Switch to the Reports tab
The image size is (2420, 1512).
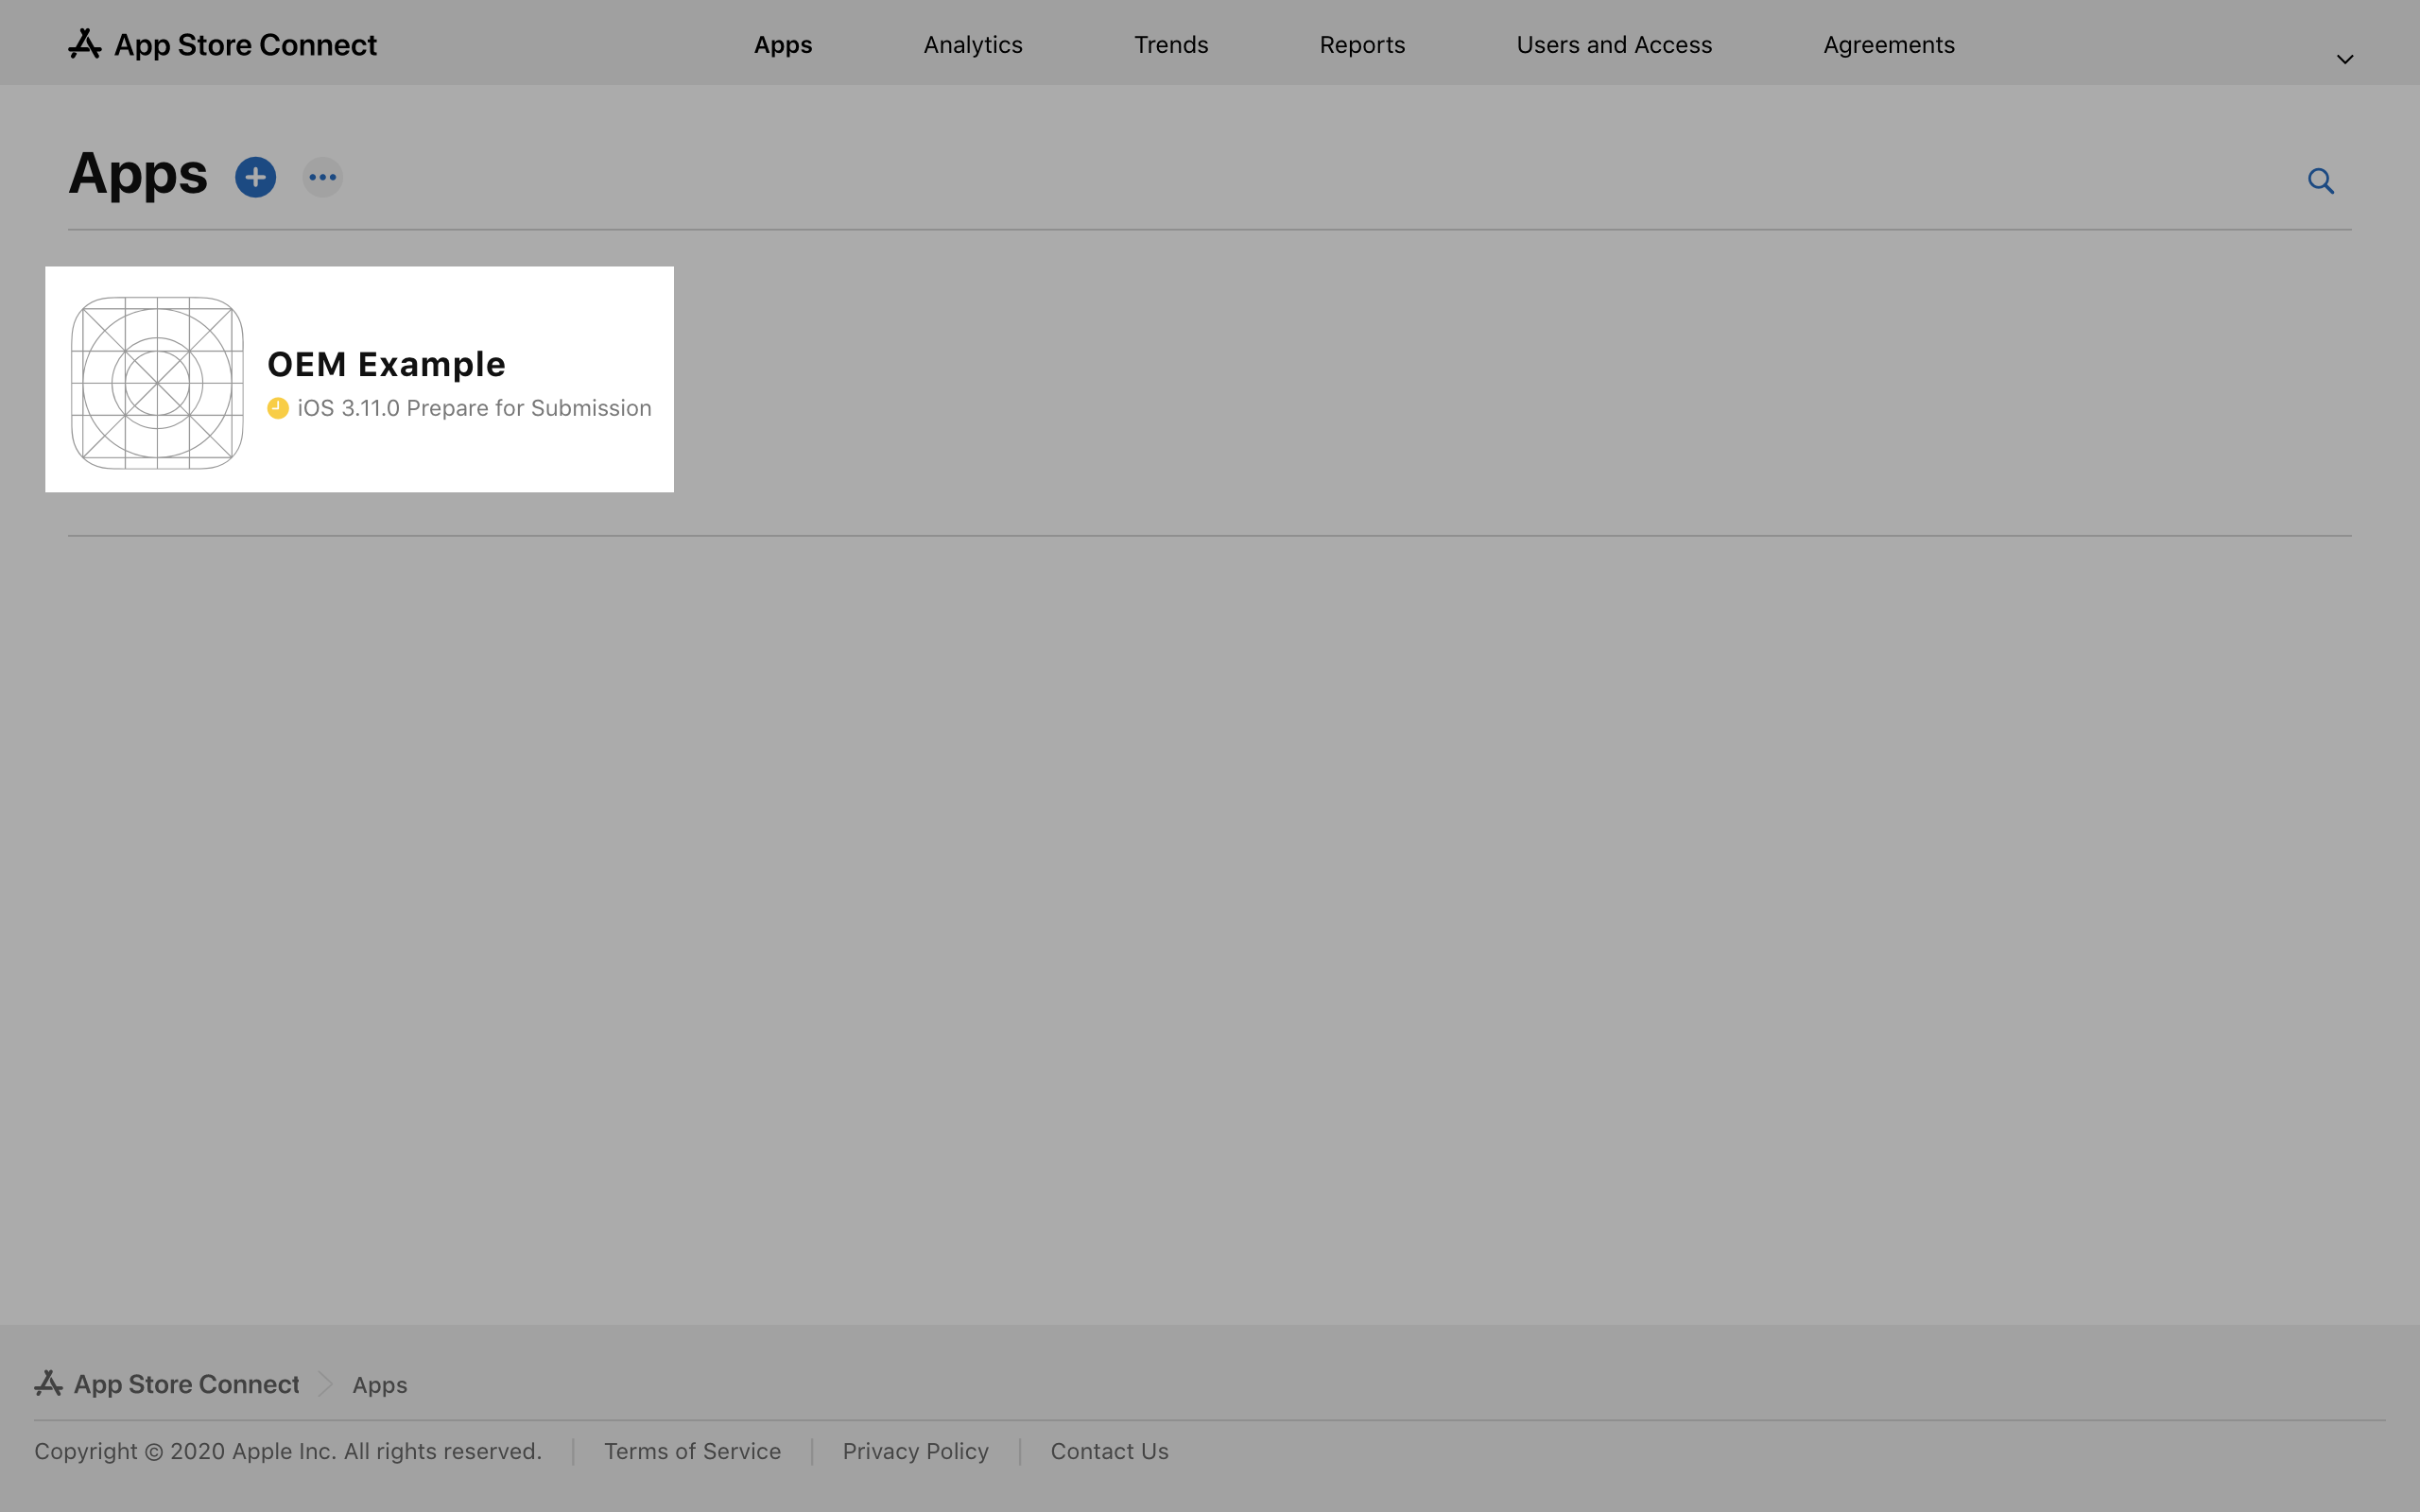click(x=1362, y=44)
